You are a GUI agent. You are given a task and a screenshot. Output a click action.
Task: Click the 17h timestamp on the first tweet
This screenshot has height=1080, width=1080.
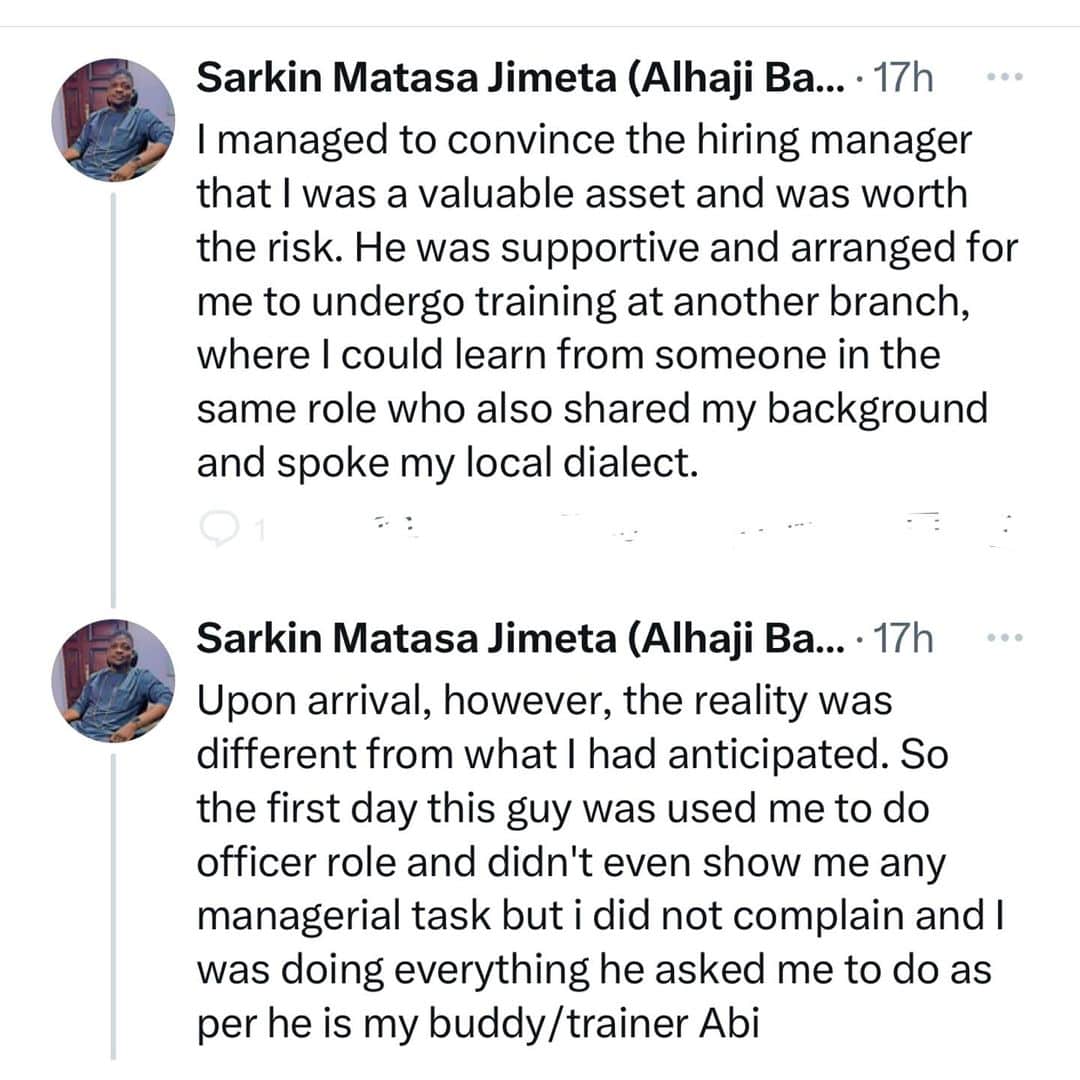(903, 79)
